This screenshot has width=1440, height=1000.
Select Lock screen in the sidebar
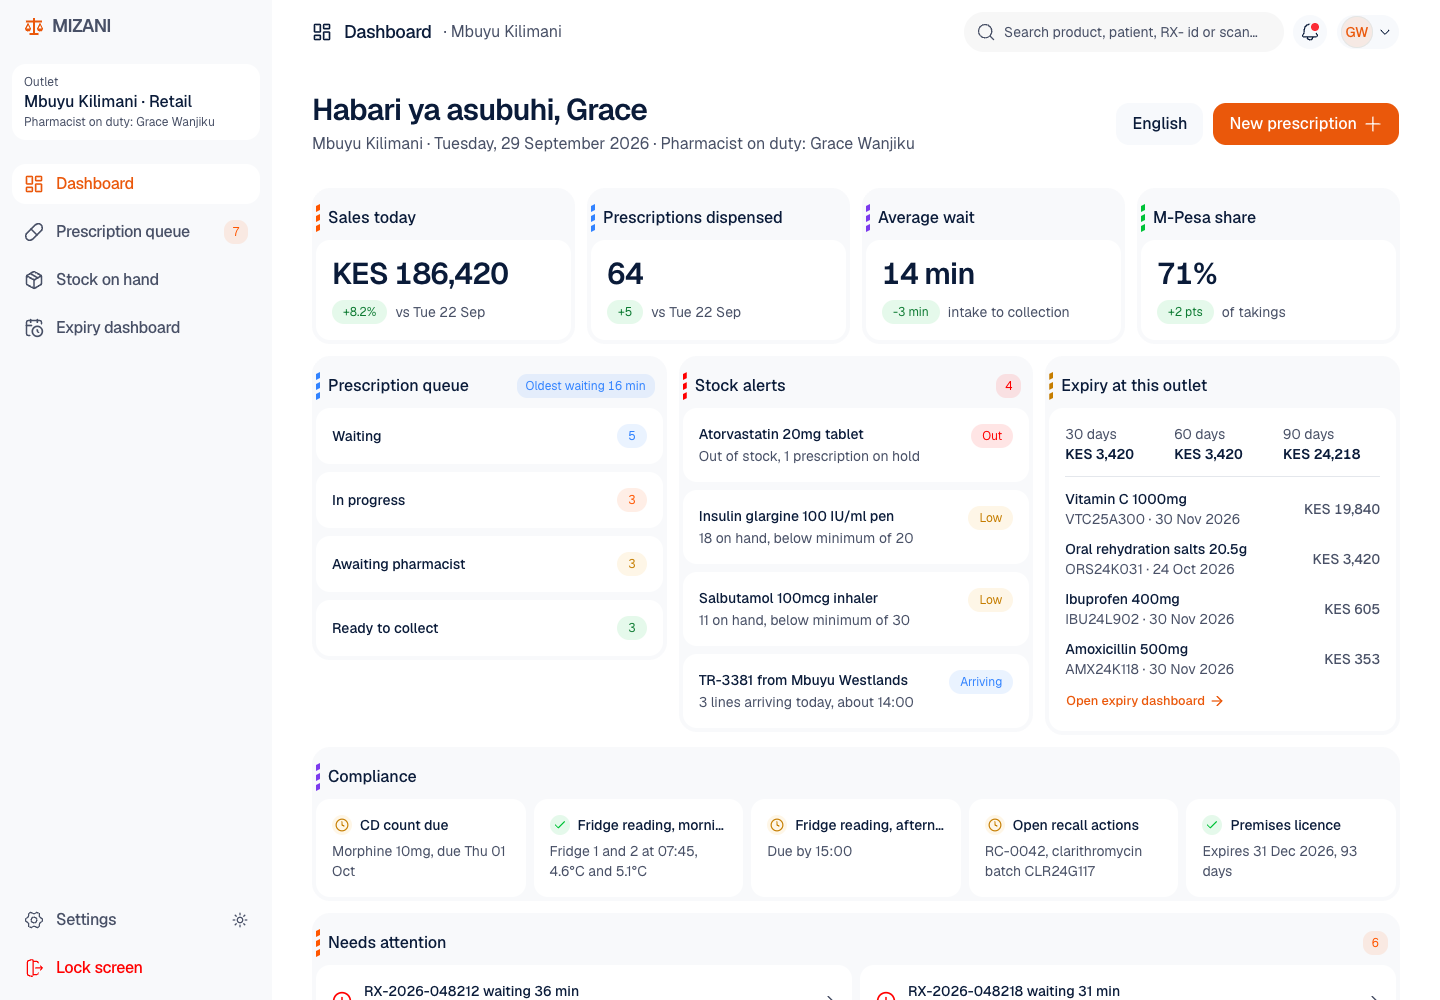(136, 968)
